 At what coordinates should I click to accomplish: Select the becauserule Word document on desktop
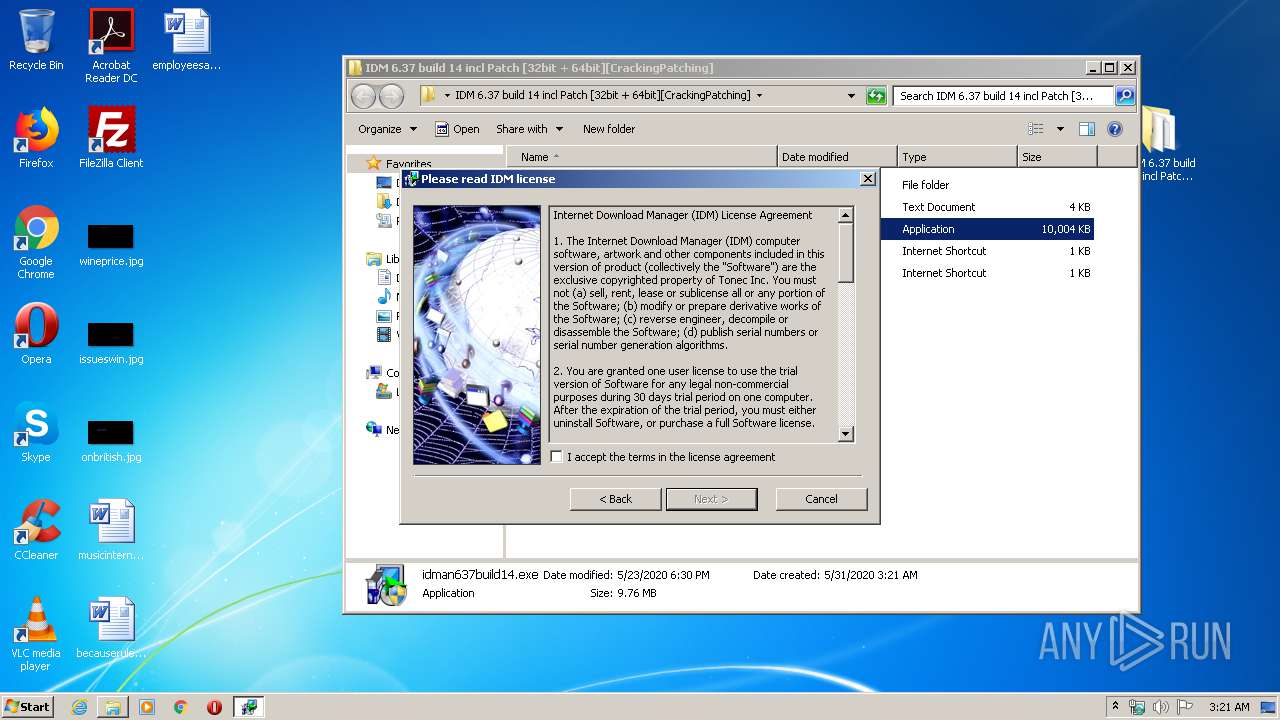pos(111,628)
